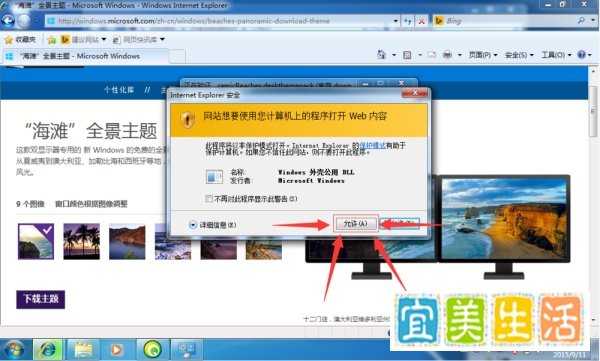Click the 允许(A) button
Viewport: 600px width, 361px height.
click(355, 224)
